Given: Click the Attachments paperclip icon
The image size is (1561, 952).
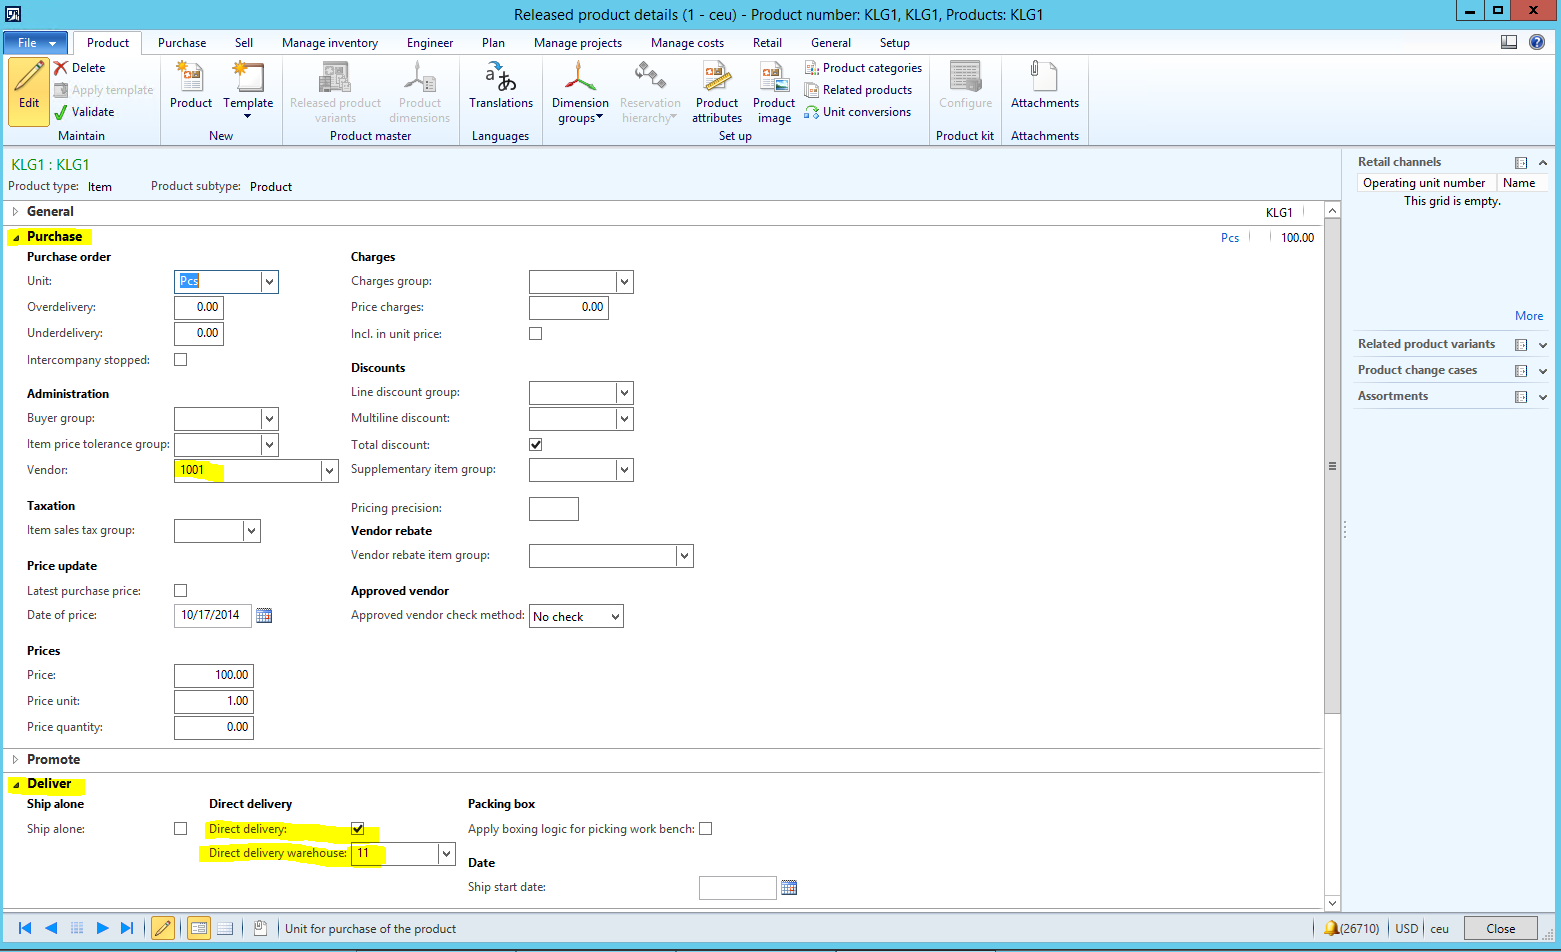Looking at the screenshot, I should click(x=1044, y=78).
